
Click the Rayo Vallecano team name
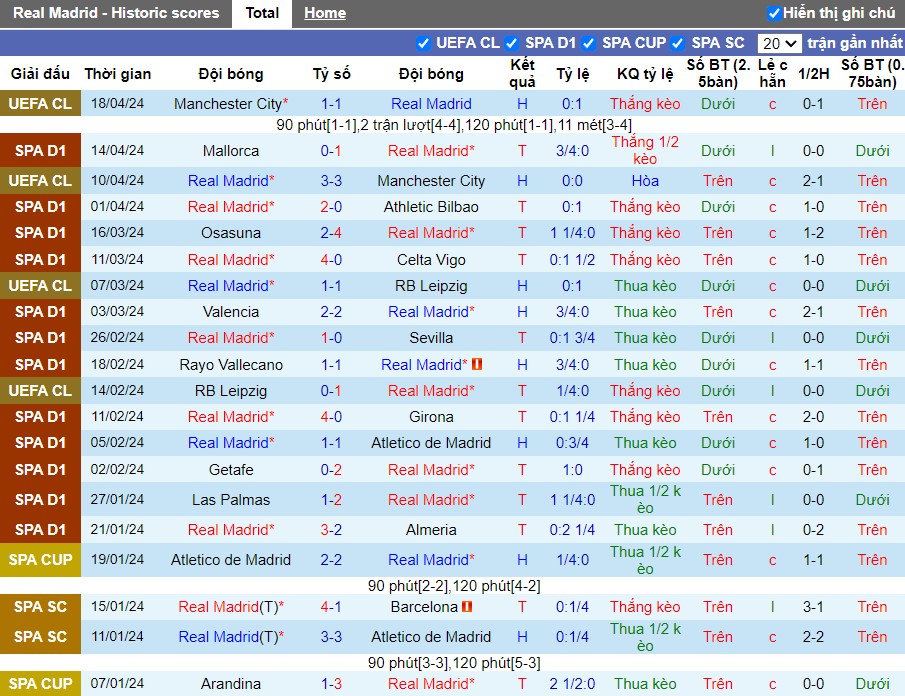coord(231,365)
